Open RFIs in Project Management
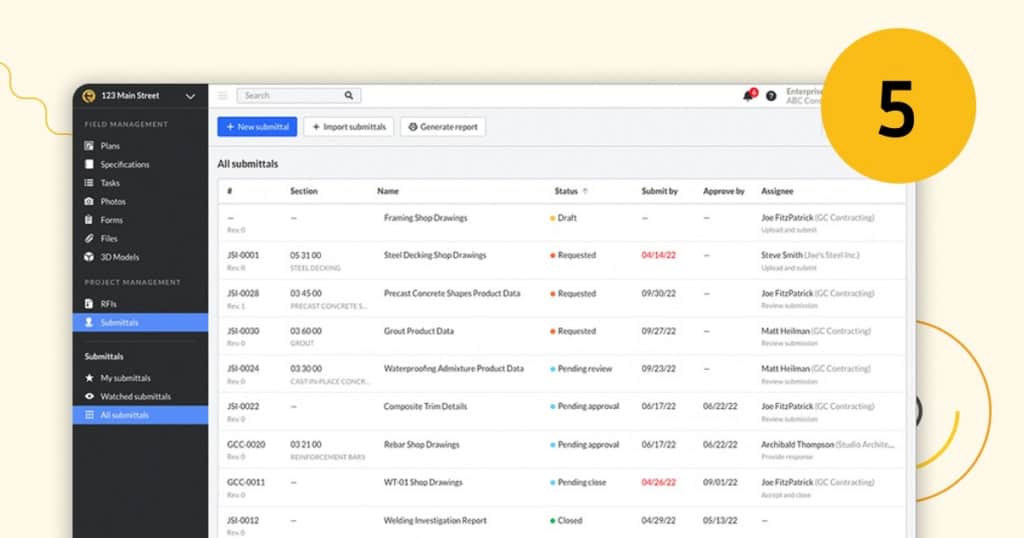The image size is (1024, 538). [x=109, y=303]
